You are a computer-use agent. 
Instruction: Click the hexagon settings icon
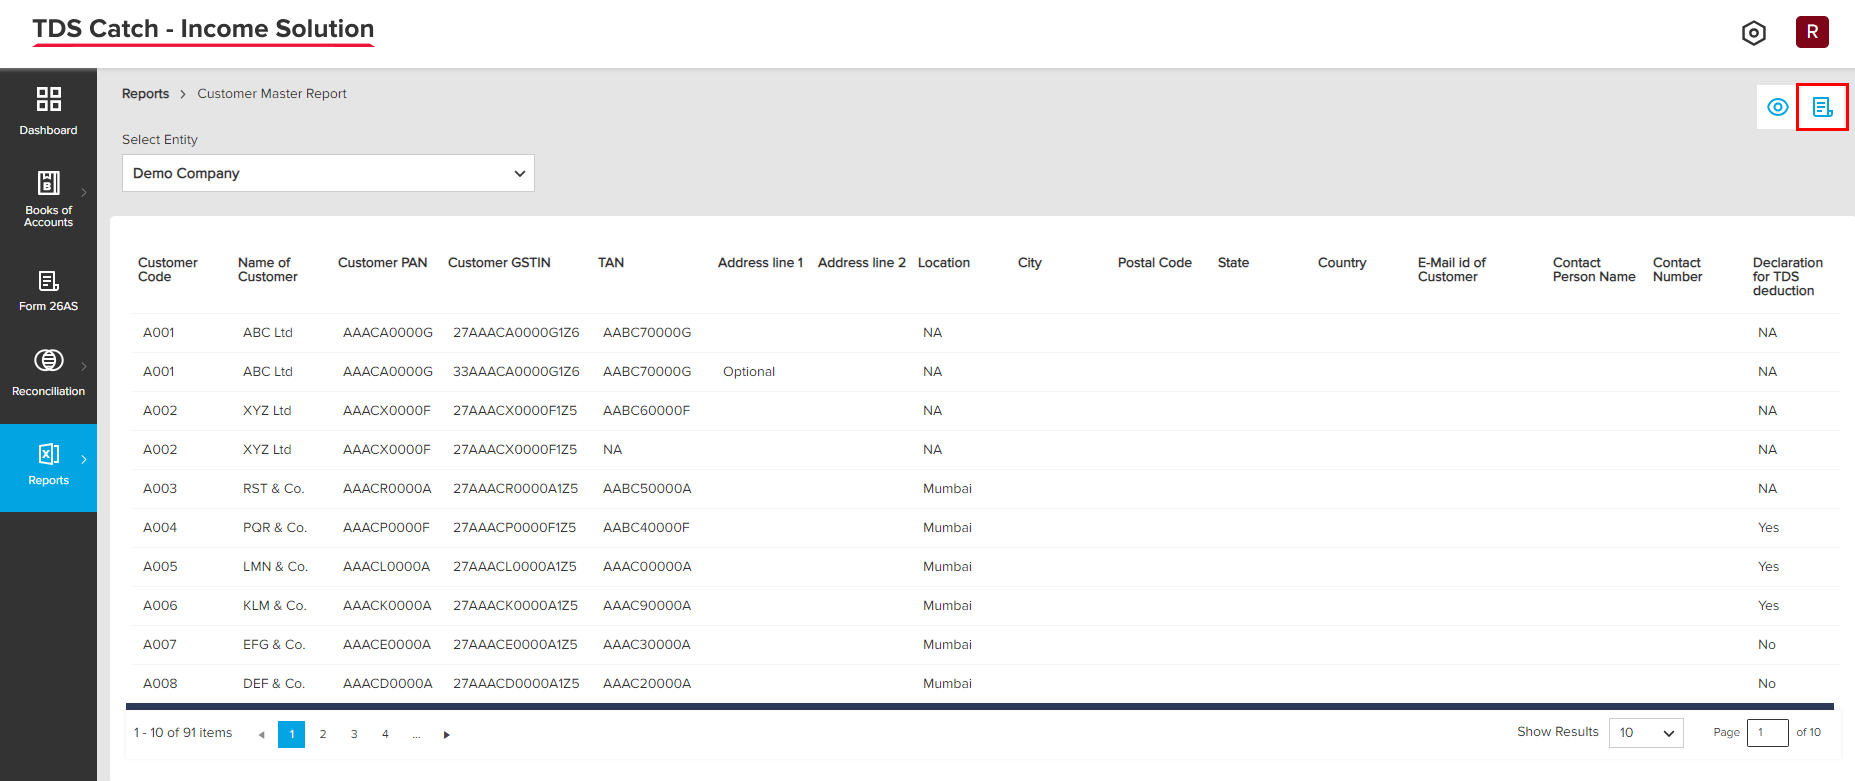(x=1753, y=33)
